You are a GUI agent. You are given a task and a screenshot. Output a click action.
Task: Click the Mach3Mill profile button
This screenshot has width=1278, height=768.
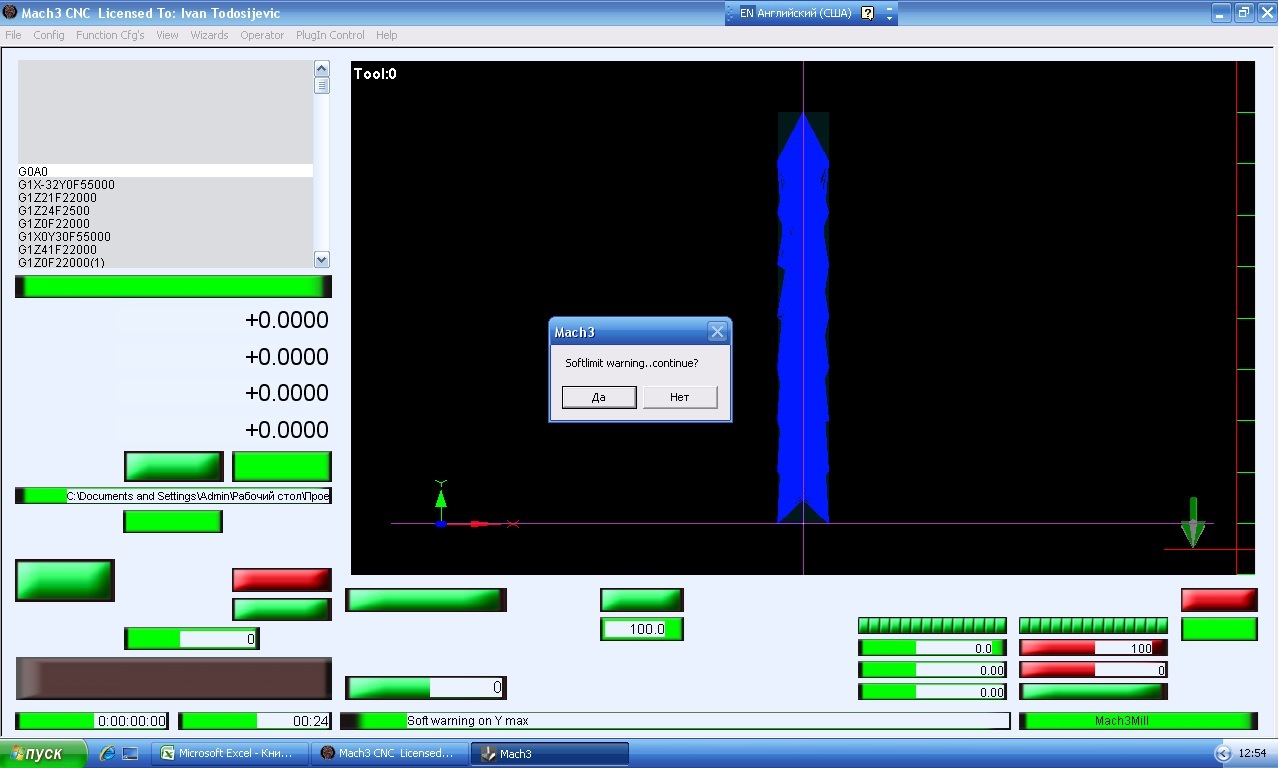coord(1138,720)
